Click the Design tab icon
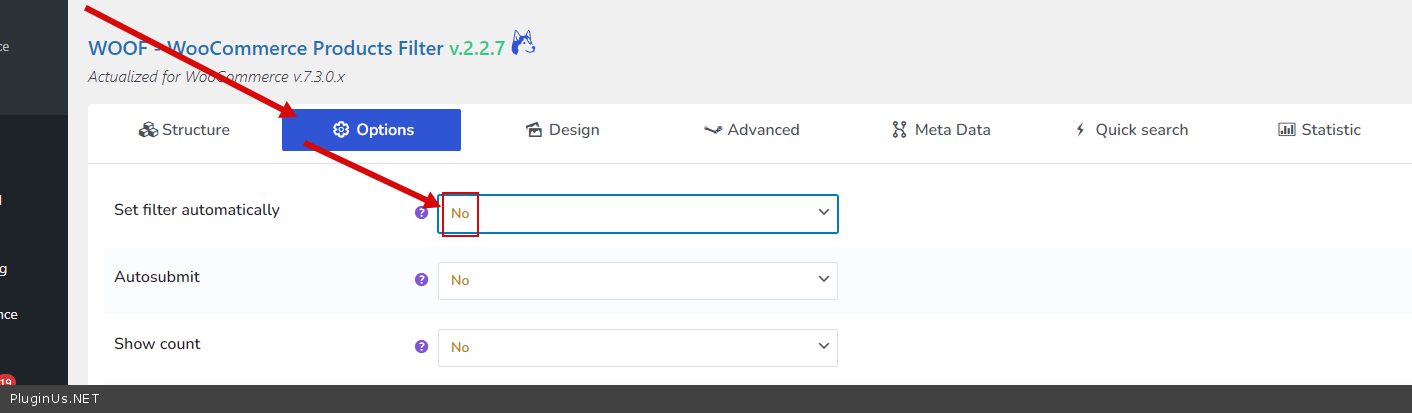The height and width of the screenshot is (413, 1412). point(533,130)
